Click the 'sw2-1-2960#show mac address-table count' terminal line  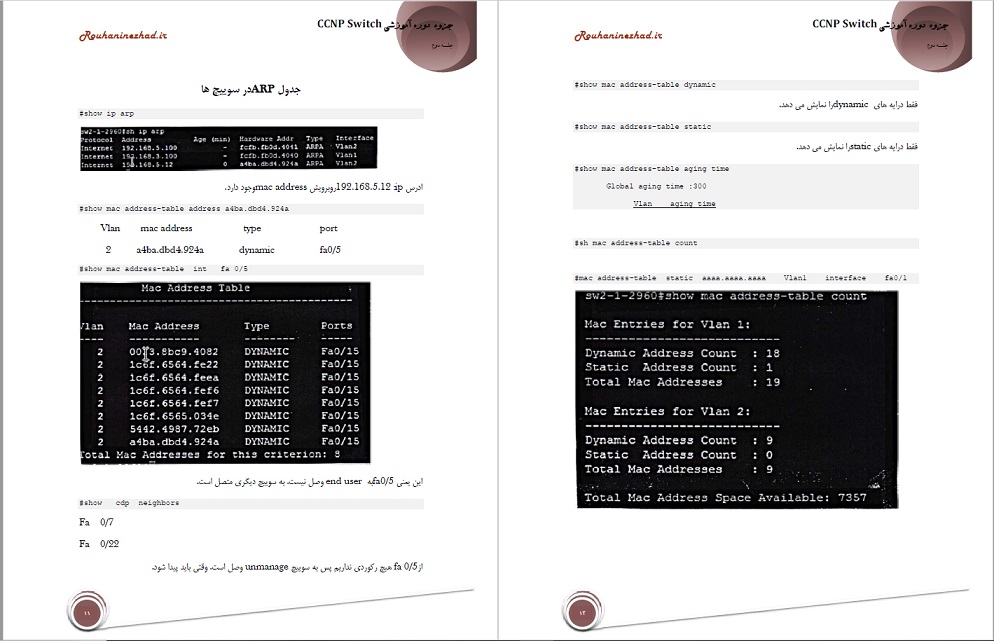point(726,296)
